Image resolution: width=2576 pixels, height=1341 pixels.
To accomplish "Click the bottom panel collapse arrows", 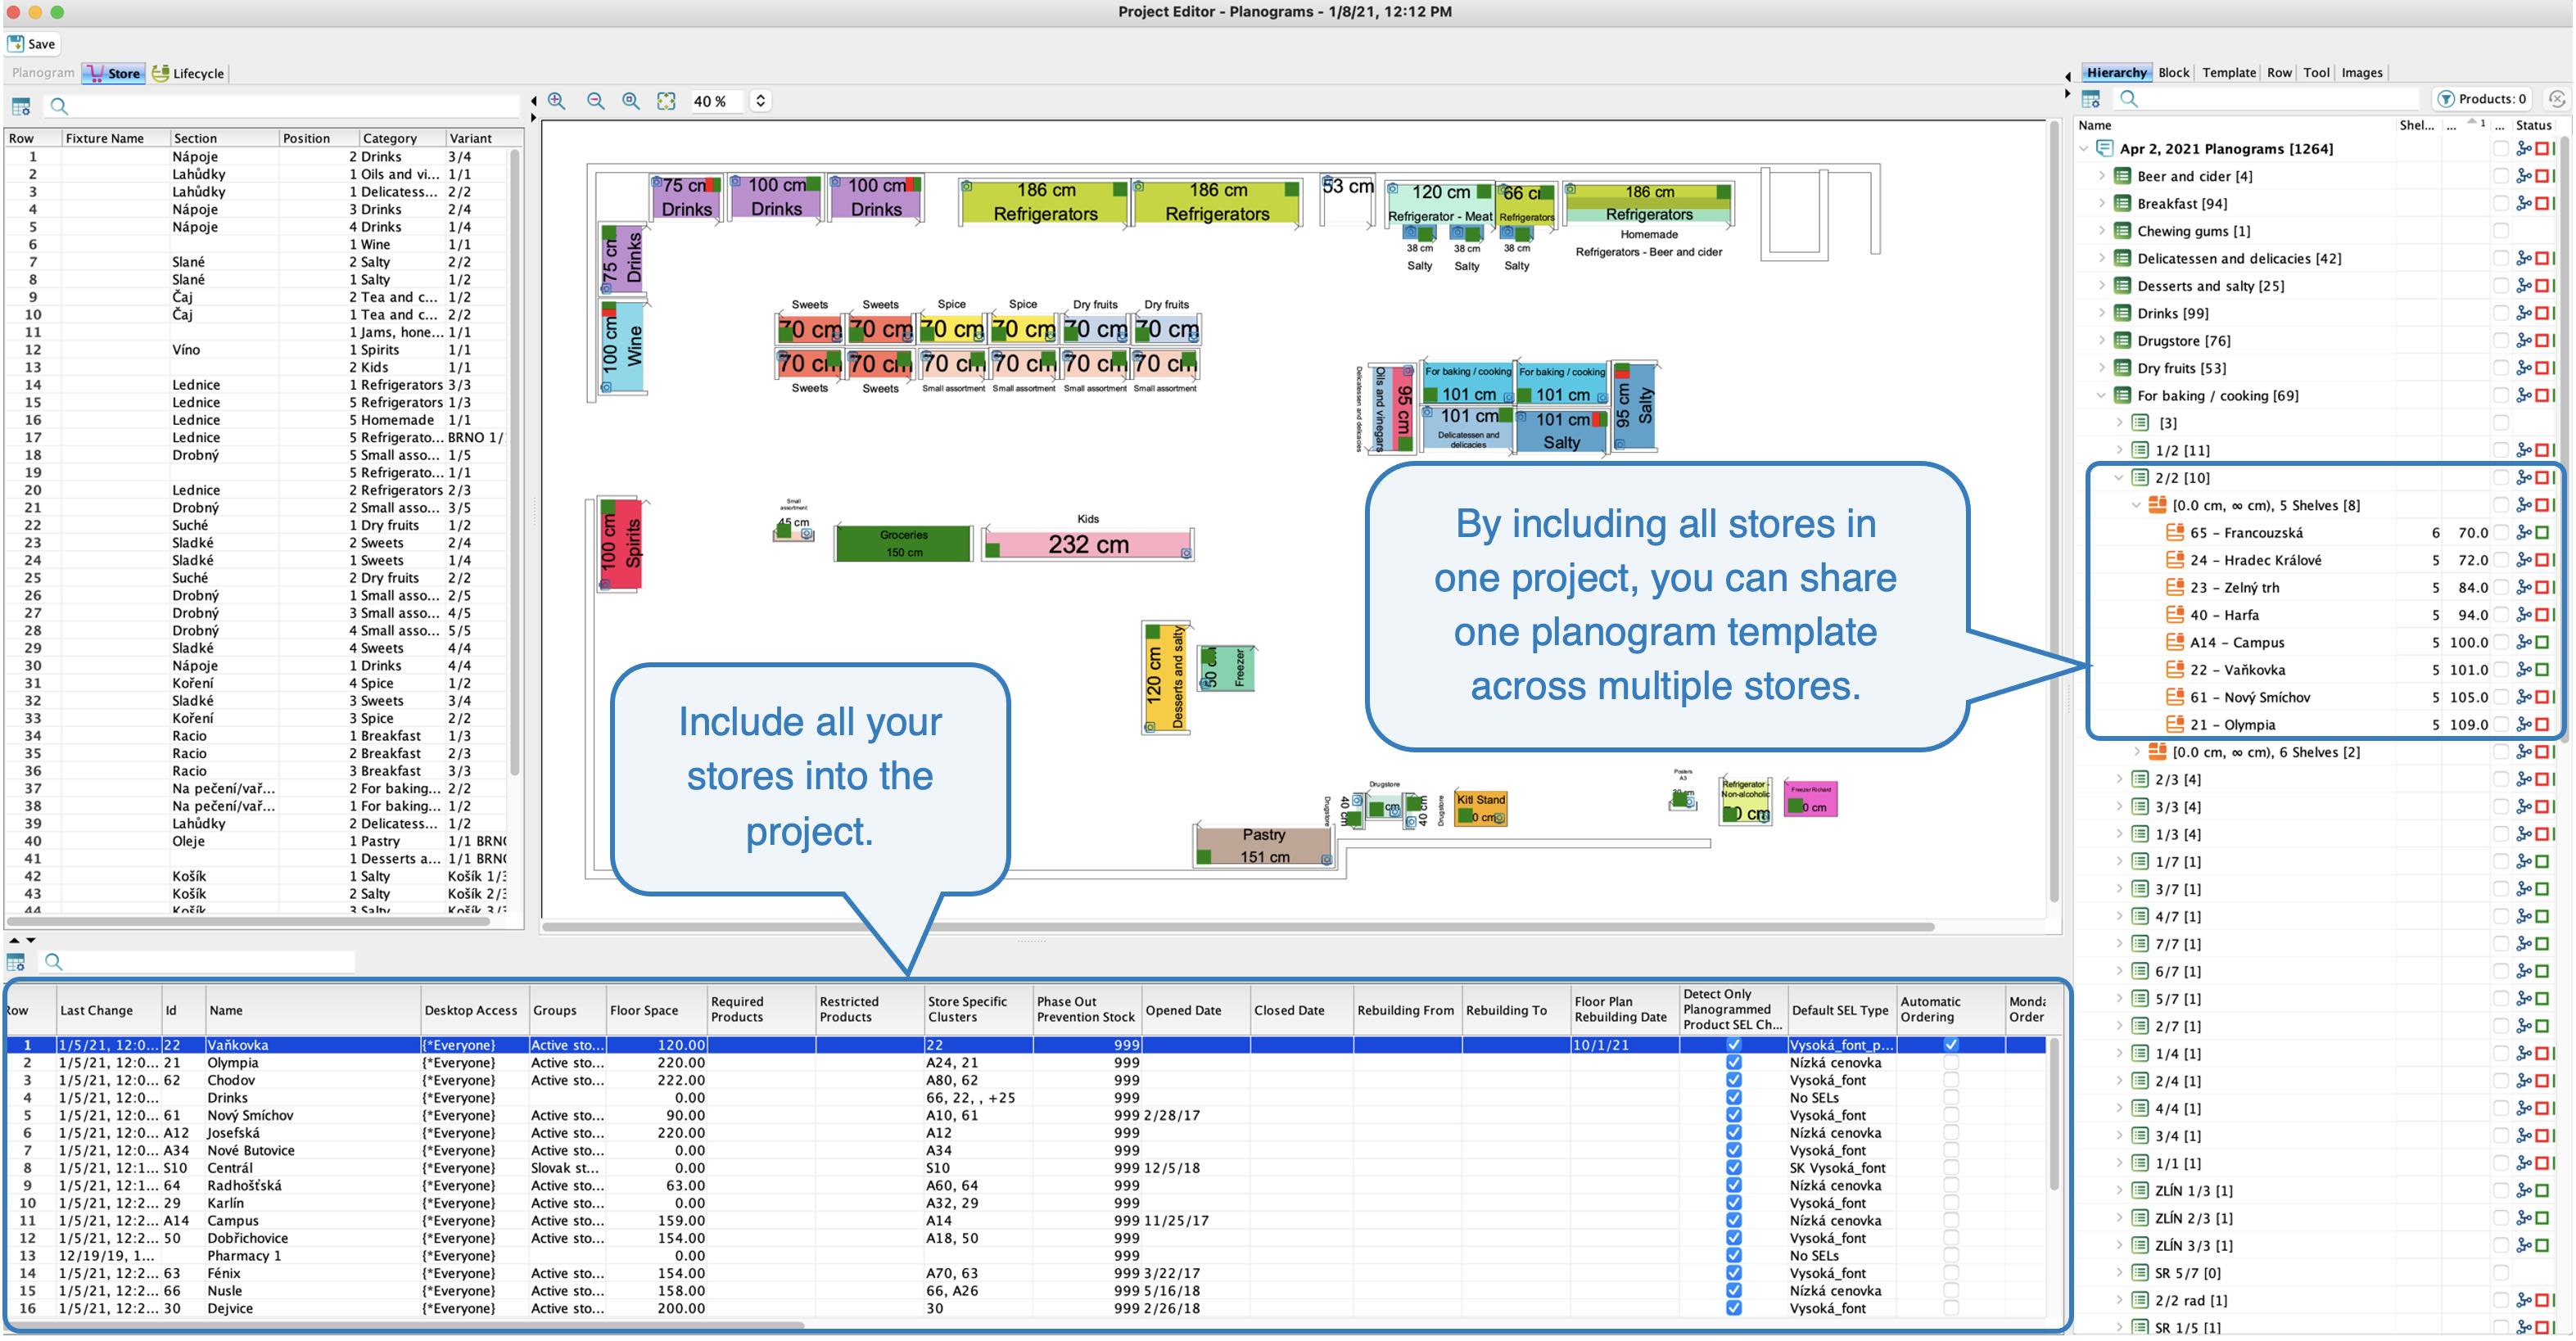I will click(x=22, y=940).
